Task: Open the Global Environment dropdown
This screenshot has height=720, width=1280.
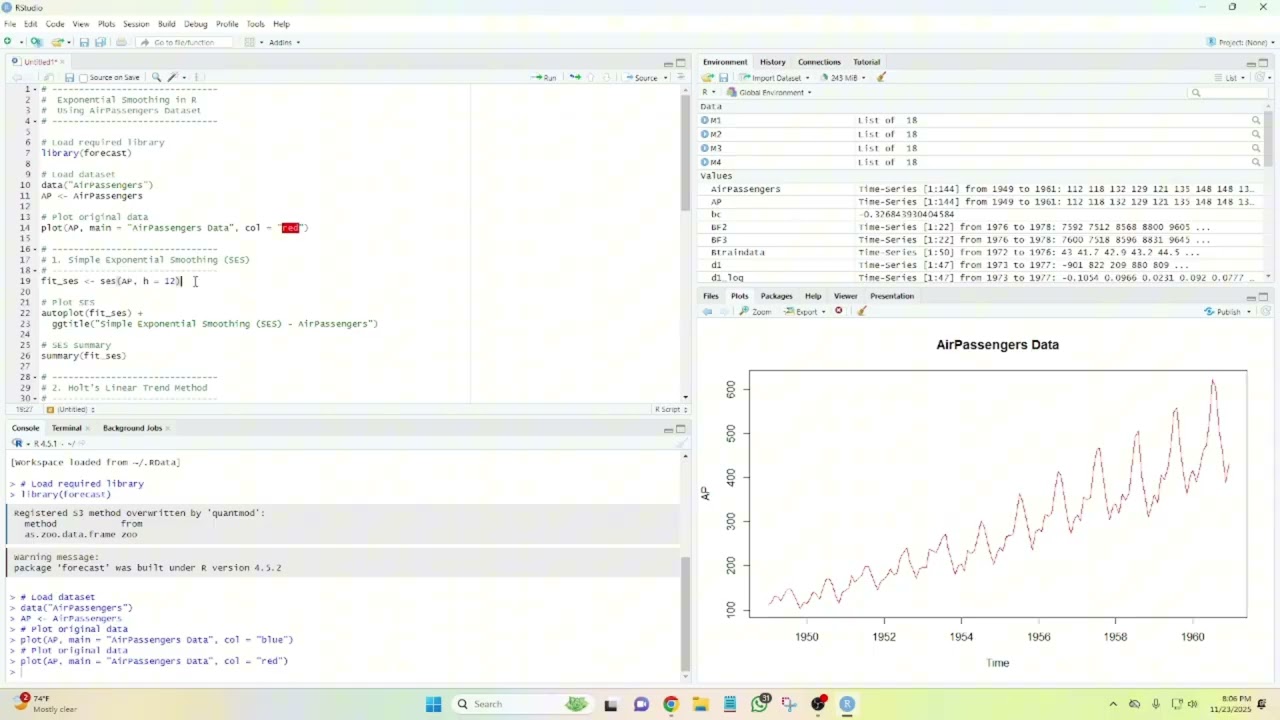Action: coord(769,92)
